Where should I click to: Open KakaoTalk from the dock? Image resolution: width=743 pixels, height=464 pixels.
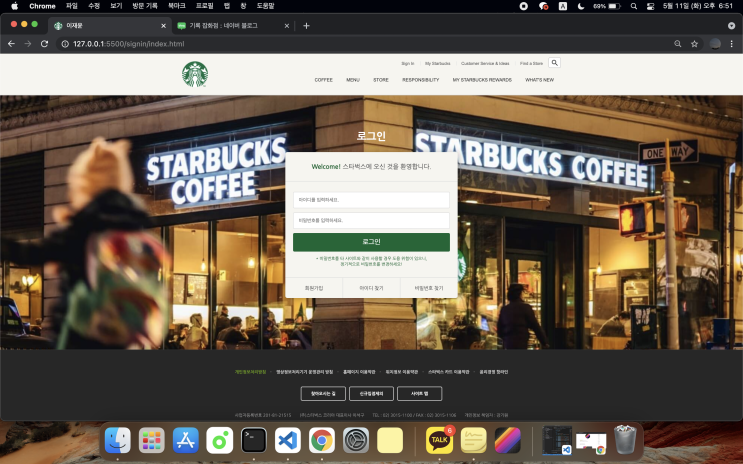pos(439,440)
